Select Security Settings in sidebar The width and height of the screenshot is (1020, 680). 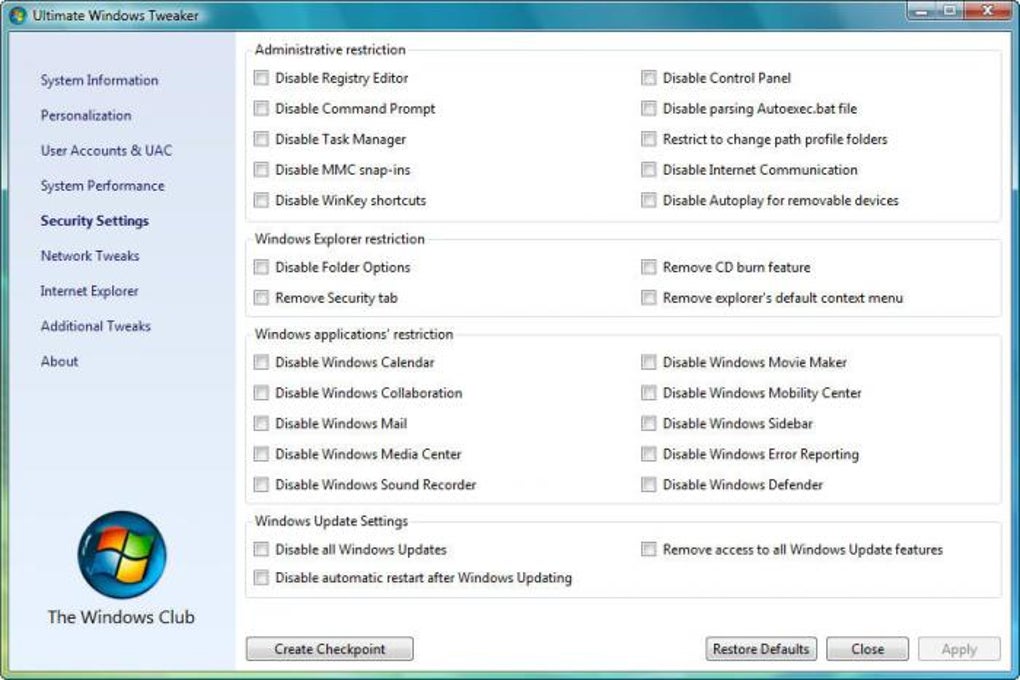pos(95,221)
